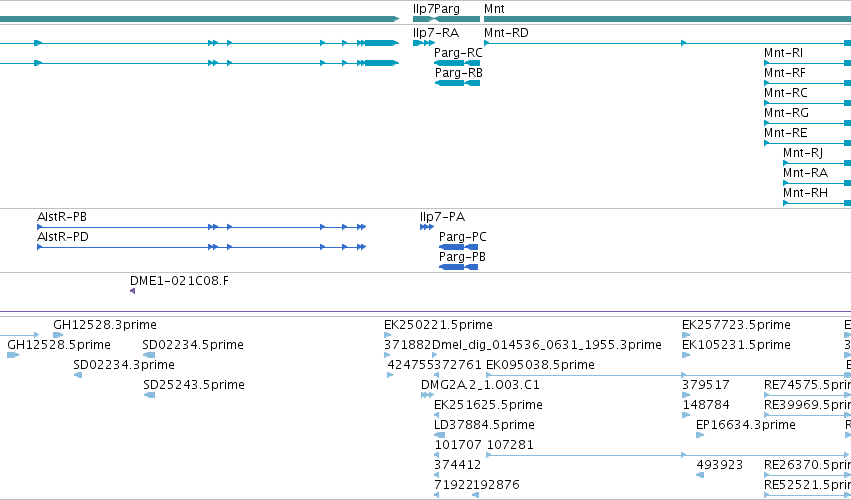Select the GH12528.5prime EST

59,345
